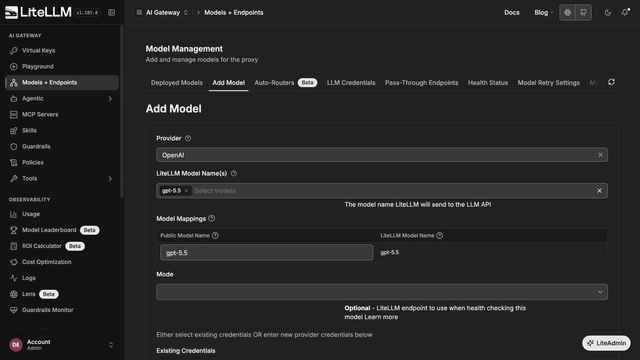Click the sidebar scrollbar
The image size is (640, 360).
(122, 112)
